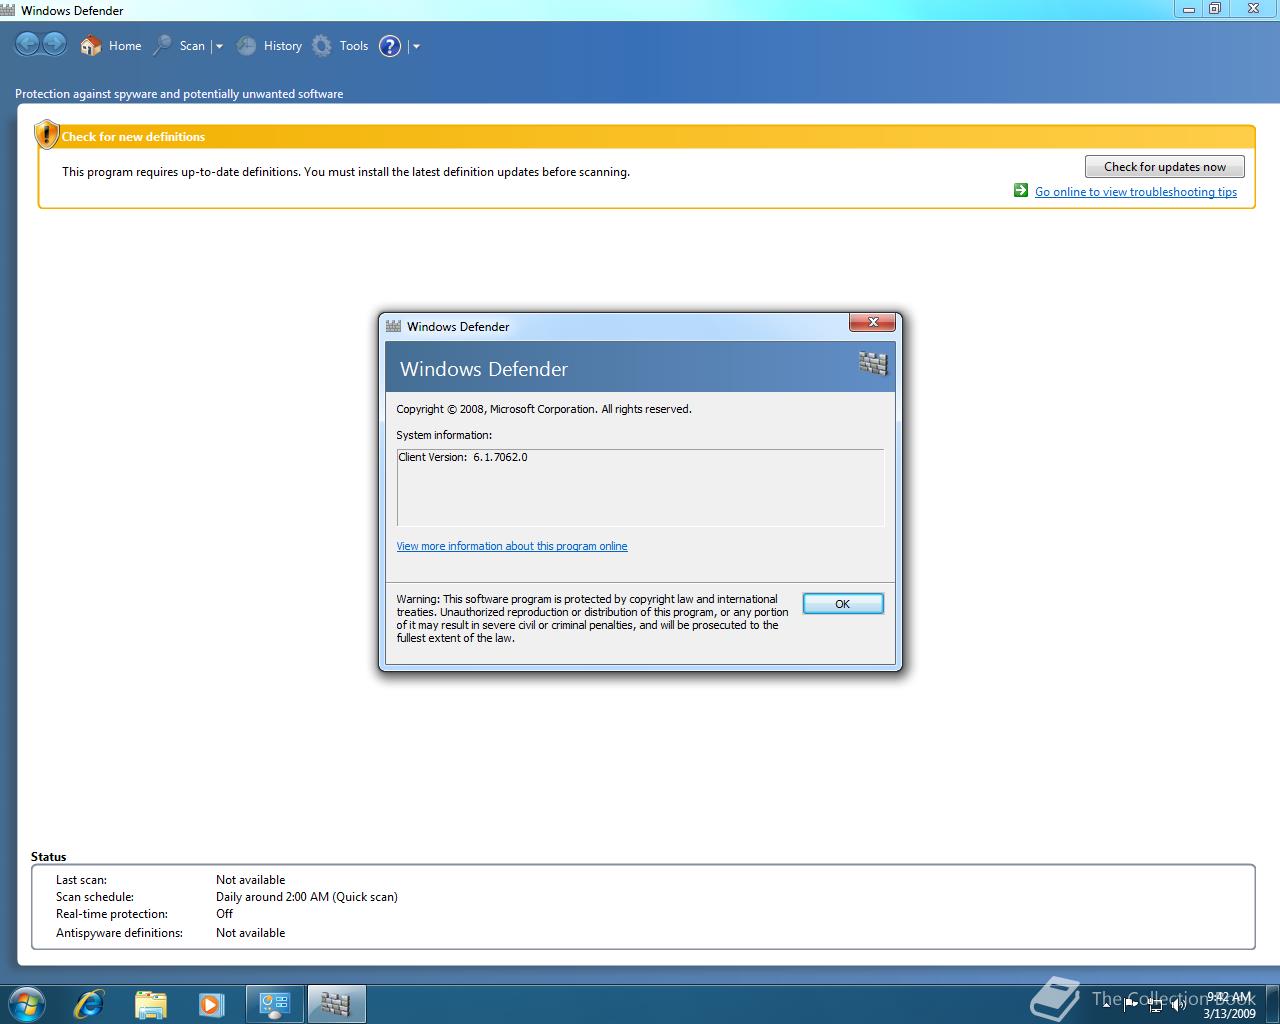The width and height of the screenshot is (1280, 1024).
Task: Open the Action Center flag tray icon
Action: click(1132, 1004)
